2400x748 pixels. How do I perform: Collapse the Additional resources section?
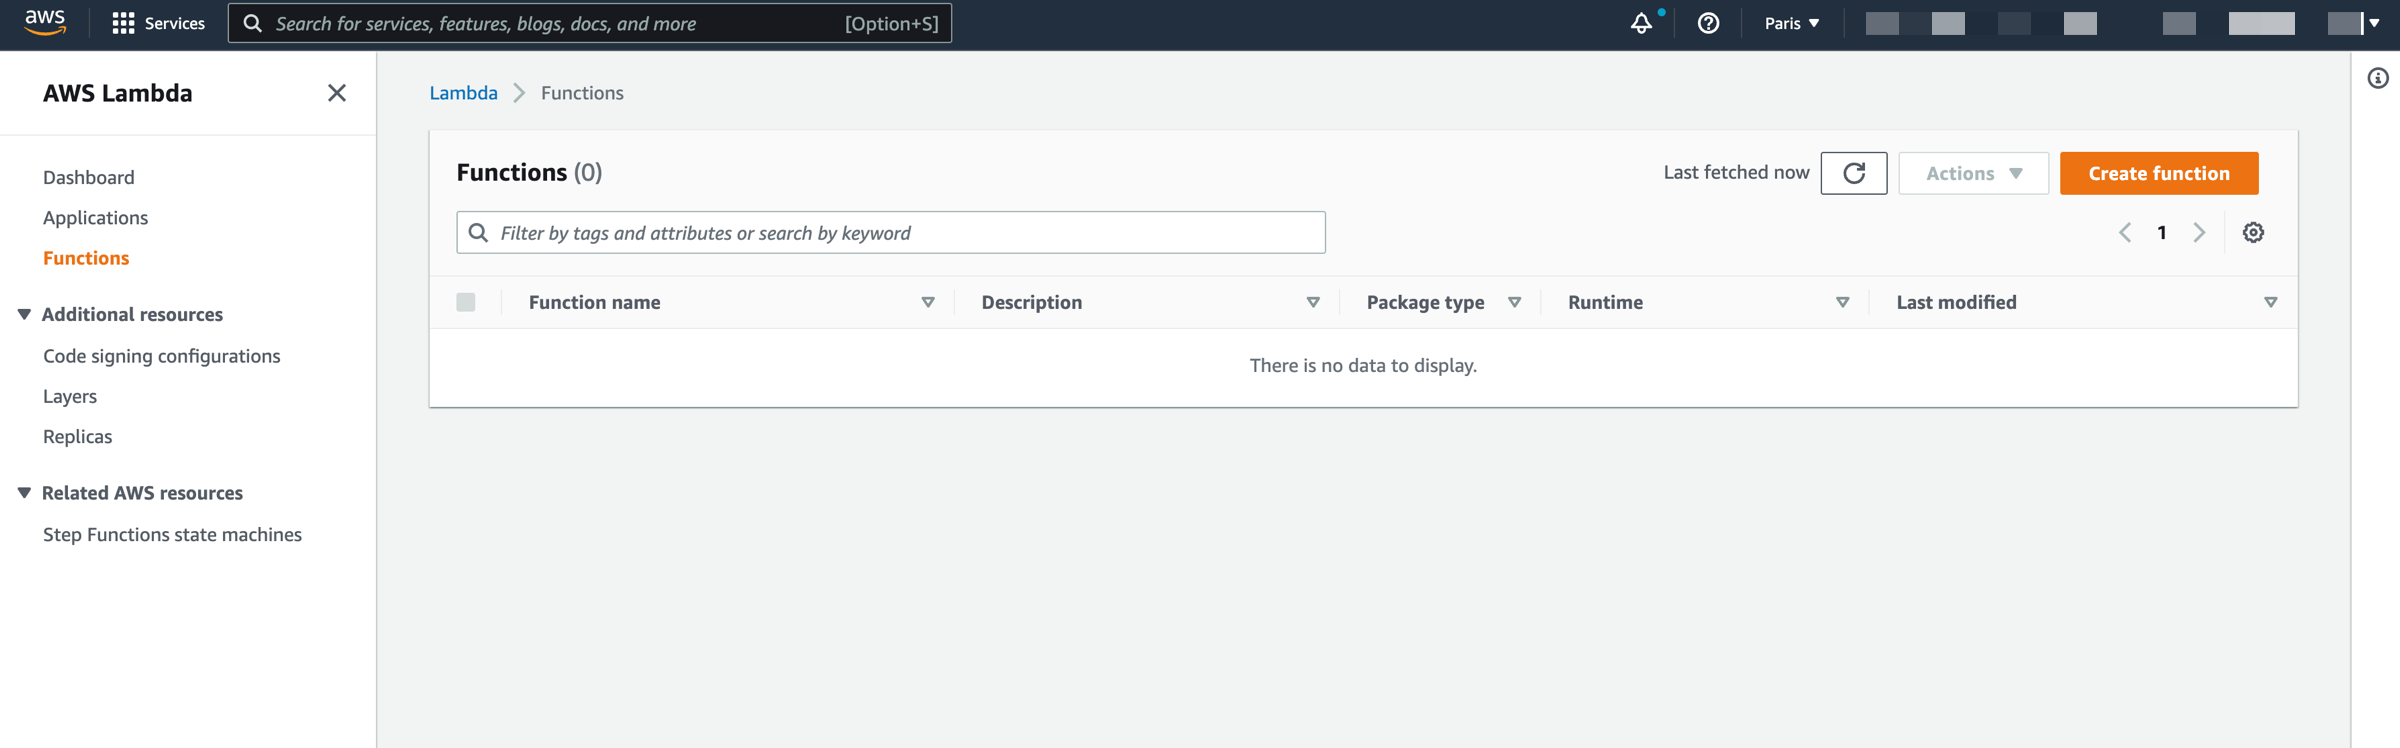coord(24,314)
